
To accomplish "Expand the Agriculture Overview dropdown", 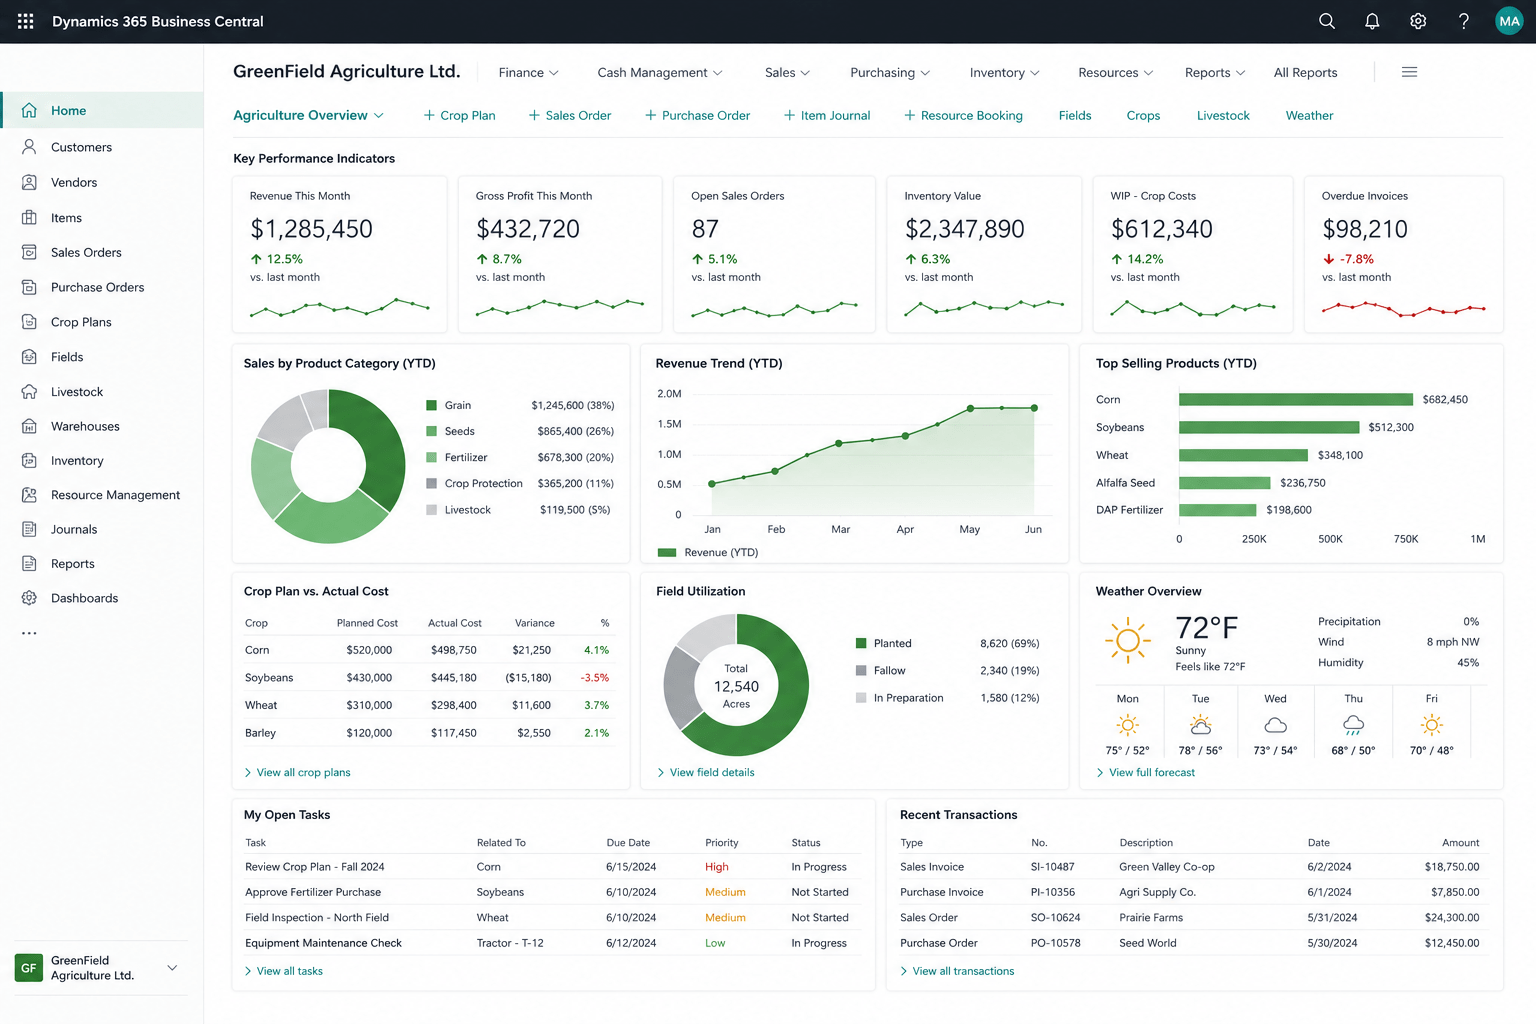I will [x=308, y=116].
